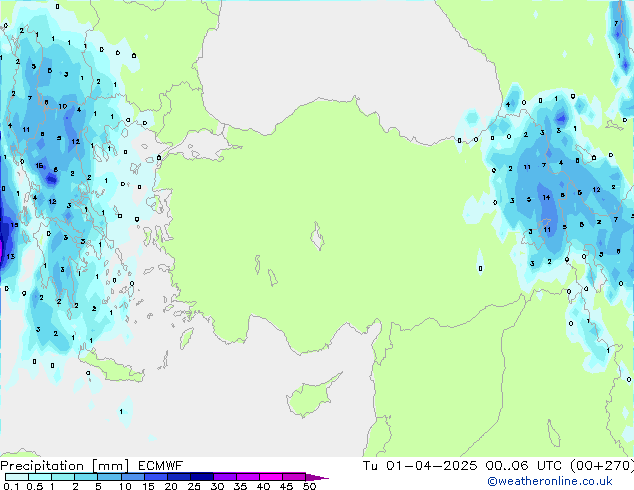This screenshot has width=634, height=490.
Task: Click the 30–35 mm purple legend box
Action: point(224,477)
